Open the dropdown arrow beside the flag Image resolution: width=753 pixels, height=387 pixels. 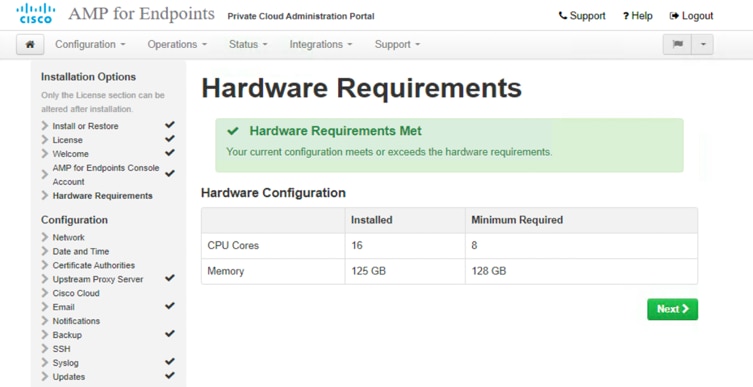click(703, 44)
